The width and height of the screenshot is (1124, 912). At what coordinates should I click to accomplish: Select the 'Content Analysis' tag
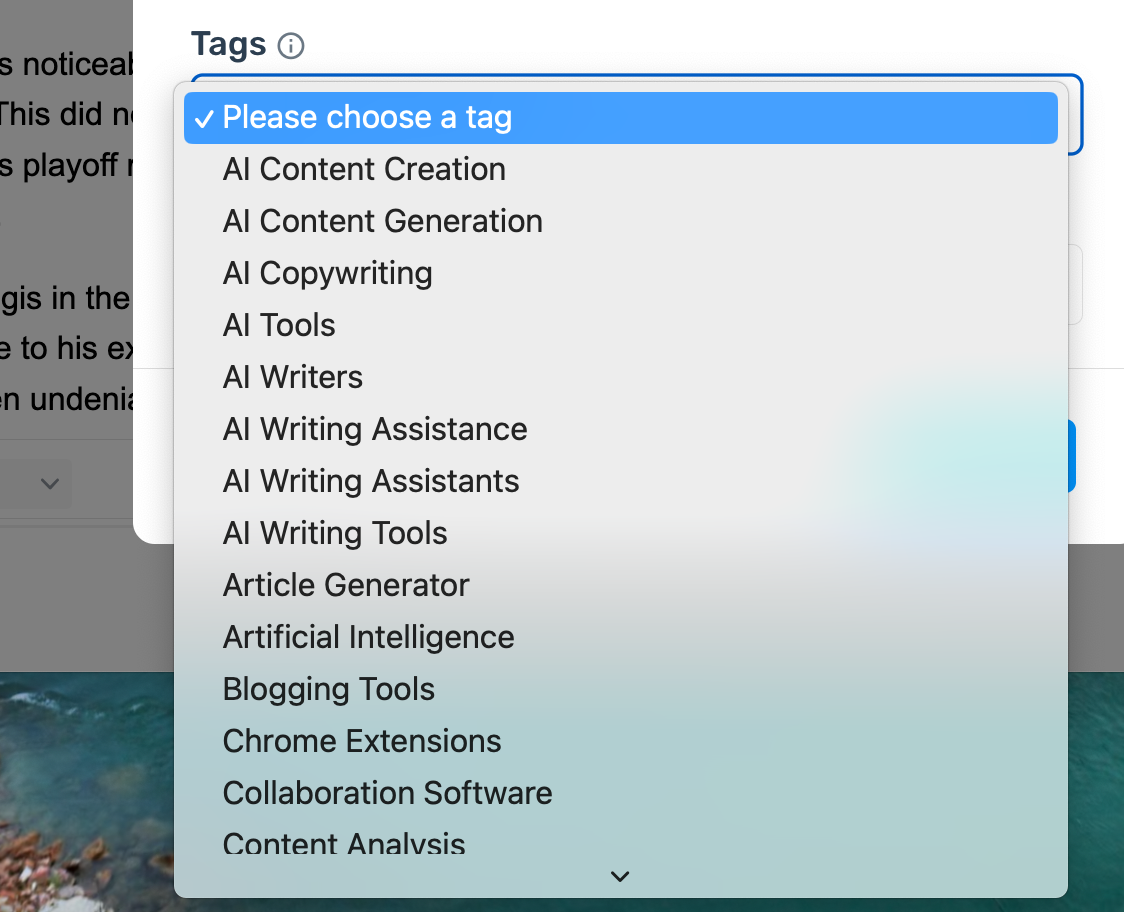tap(344, 843)
